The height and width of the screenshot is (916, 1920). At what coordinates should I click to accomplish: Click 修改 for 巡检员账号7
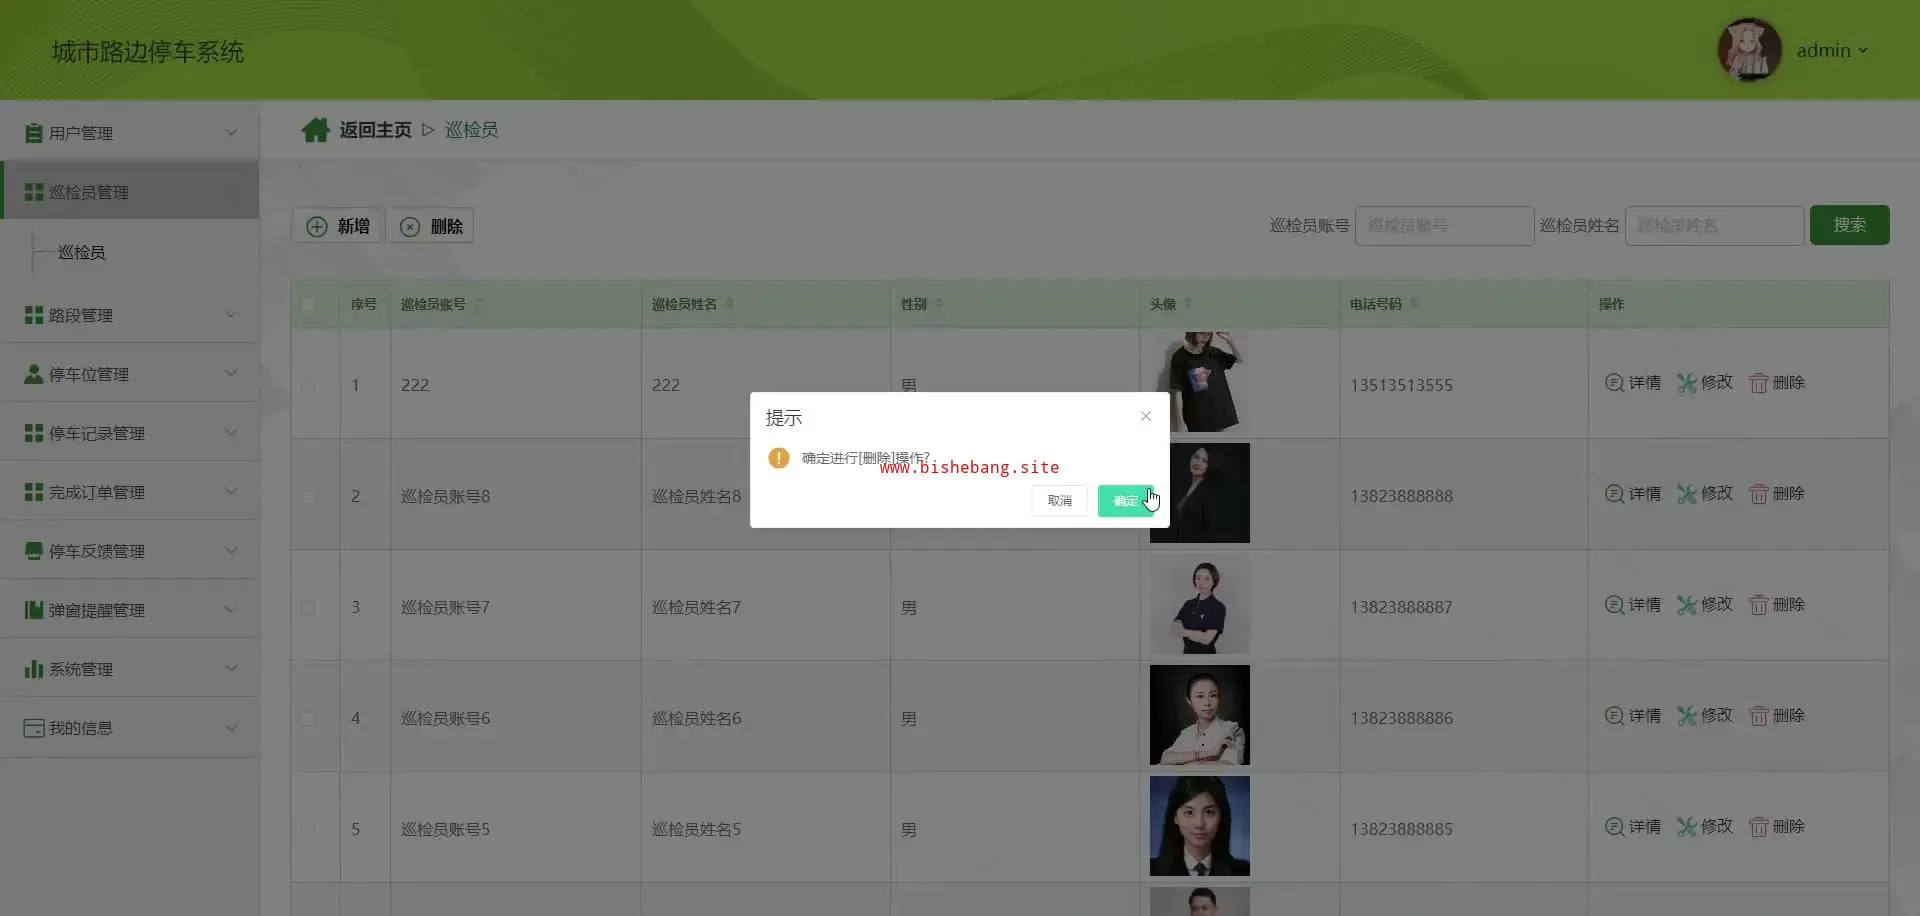(x=1705, y=605)
